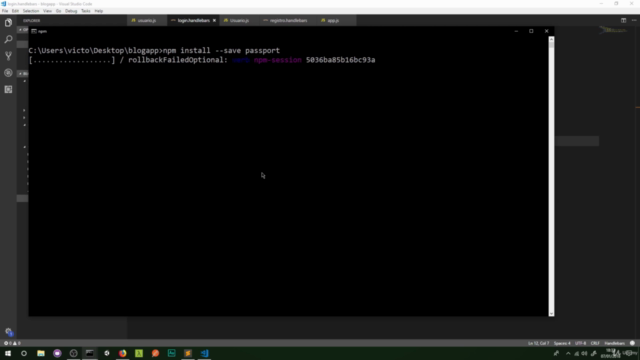Switch to the command prompt taskbar icon
The width and height of the screenshot is (640, 360).
(x=89, y=353)
